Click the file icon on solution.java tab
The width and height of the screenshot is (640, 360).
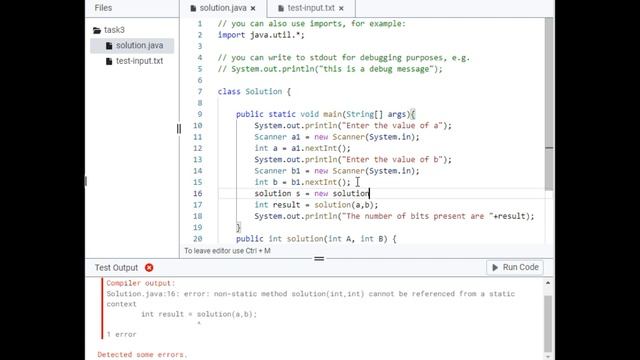click(193, 8)
